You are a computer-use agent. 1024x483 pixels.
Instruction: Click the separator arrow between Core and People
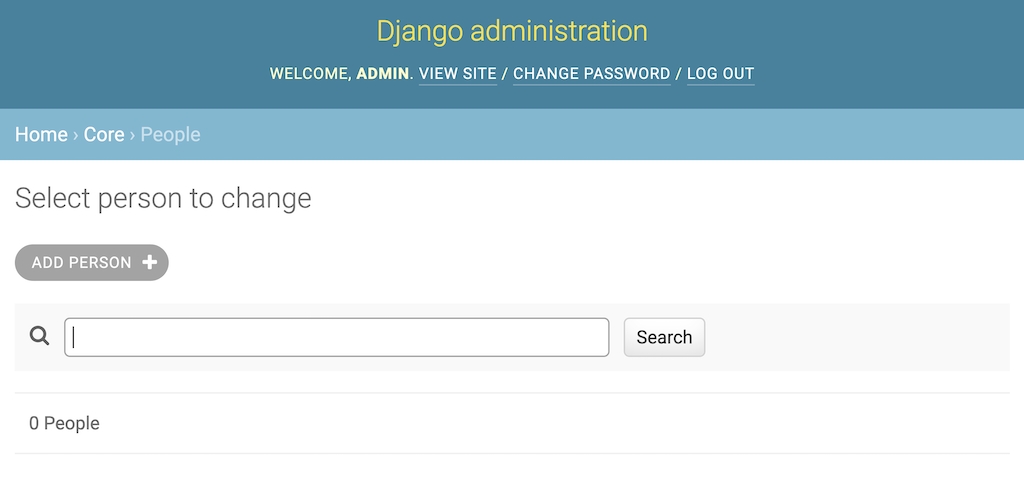click(x=132, y=134)
